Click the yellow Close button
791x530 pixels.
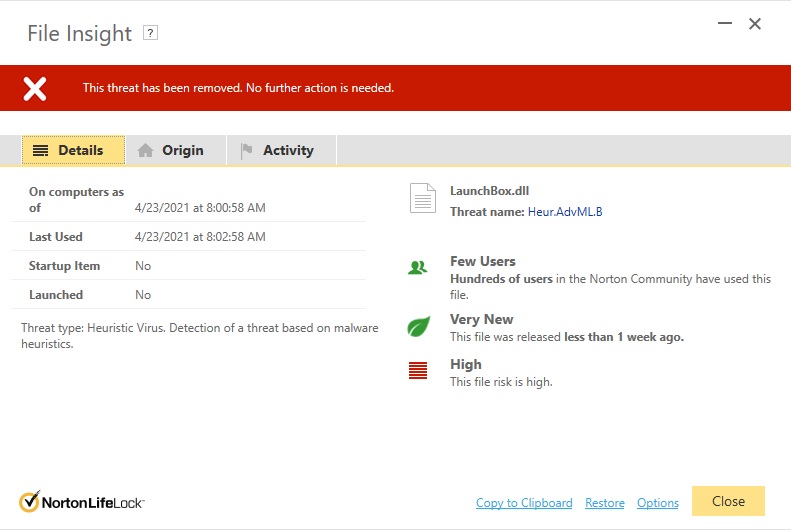pos(728,501)
